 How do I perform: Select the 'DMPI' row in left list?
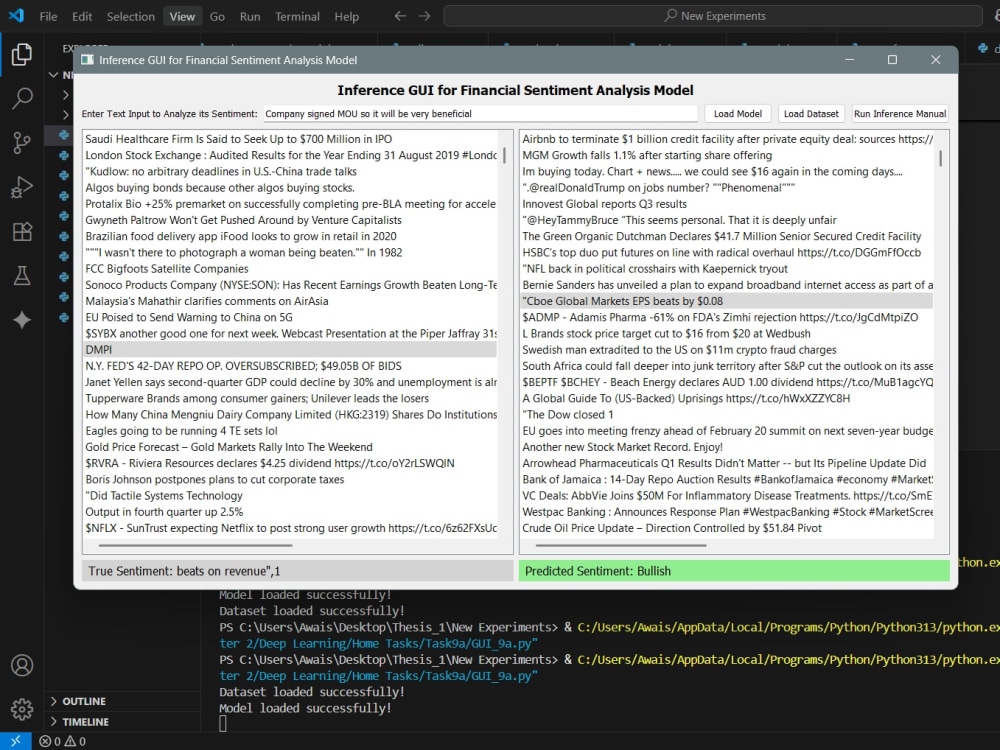(x=290, y=349)
